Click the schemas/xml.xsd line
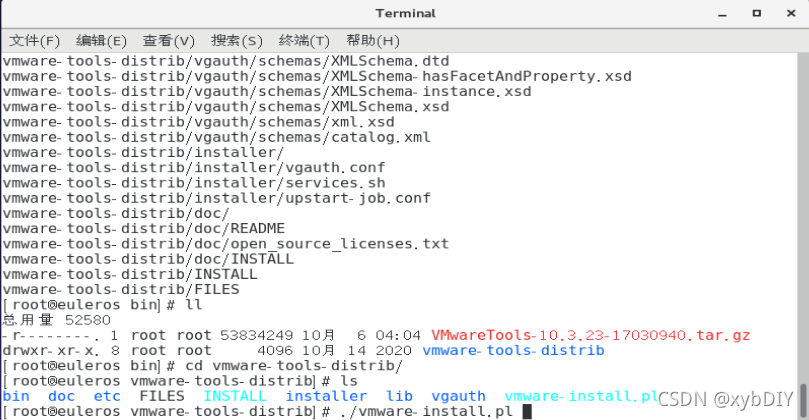The image size is (809, 420). pos(199,122)
